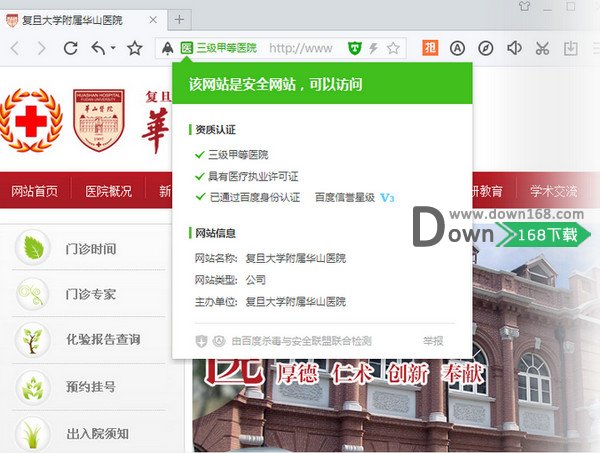Click the 网站名称 info row
This screenshot has height=453, width=600.
click(270, 258)
